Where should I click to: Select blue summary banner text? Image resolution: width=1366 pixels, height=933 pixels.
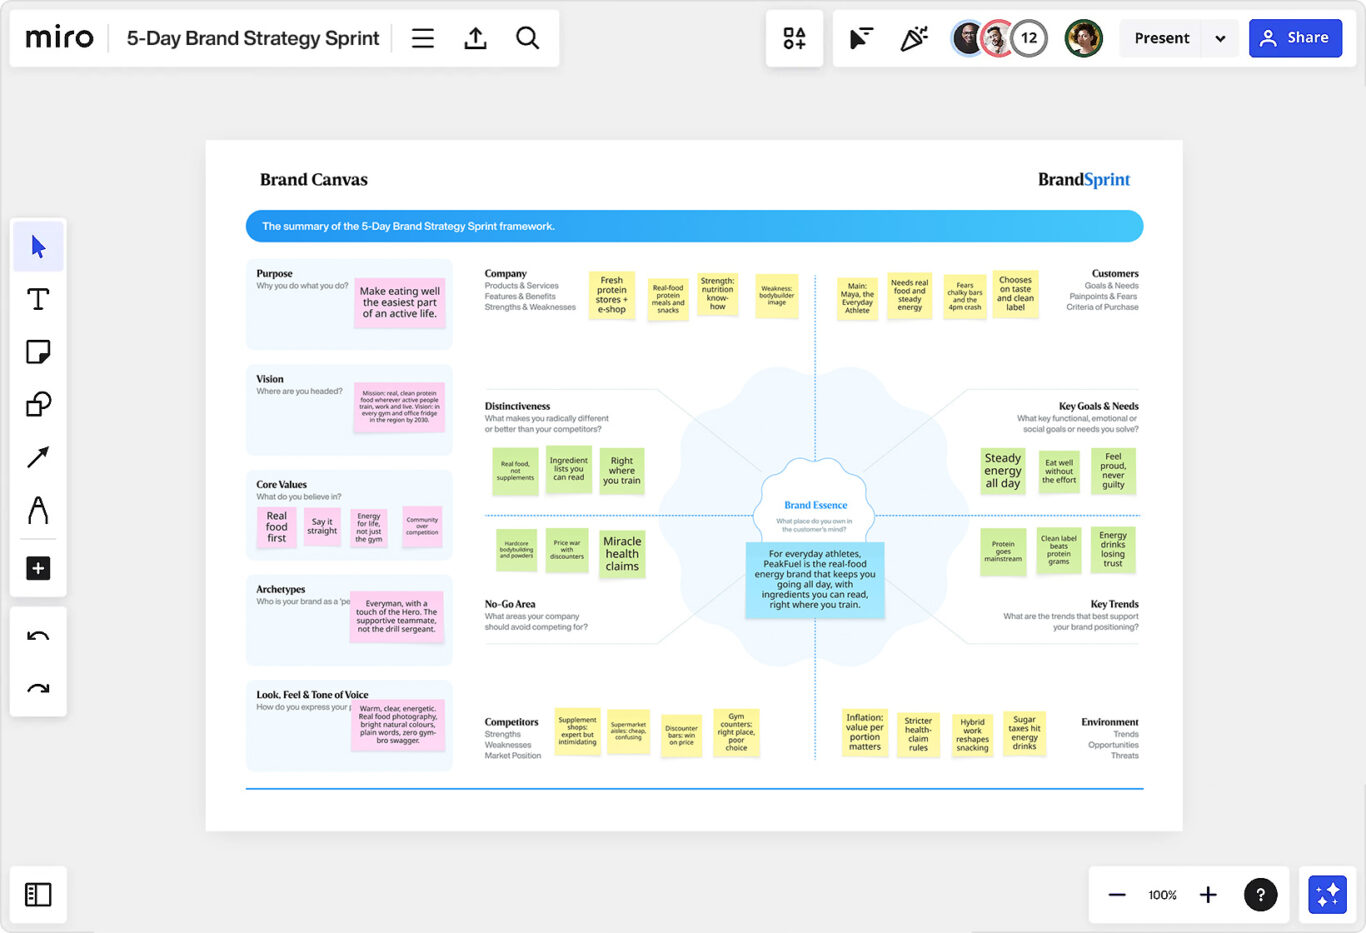click(x=408, y=226)
